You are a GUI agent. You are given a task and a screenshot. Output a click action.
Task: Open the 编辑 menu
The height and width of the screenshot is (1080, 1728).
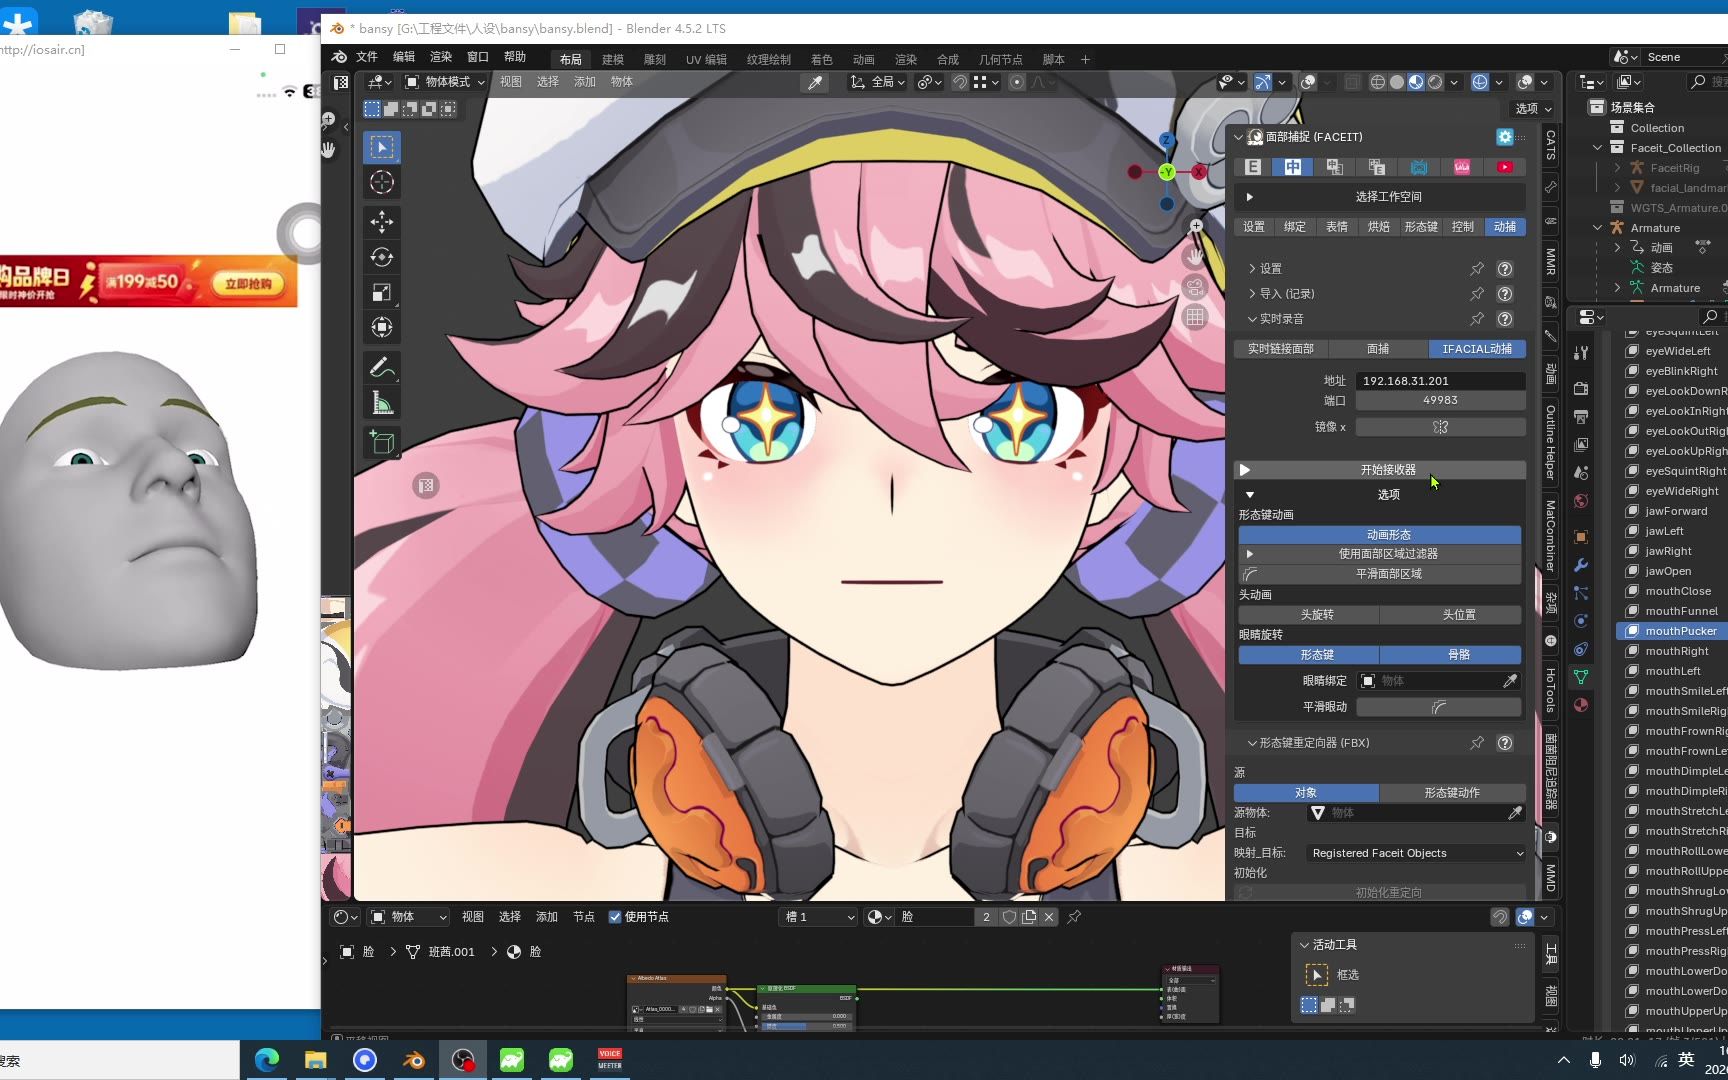(404, 57)
